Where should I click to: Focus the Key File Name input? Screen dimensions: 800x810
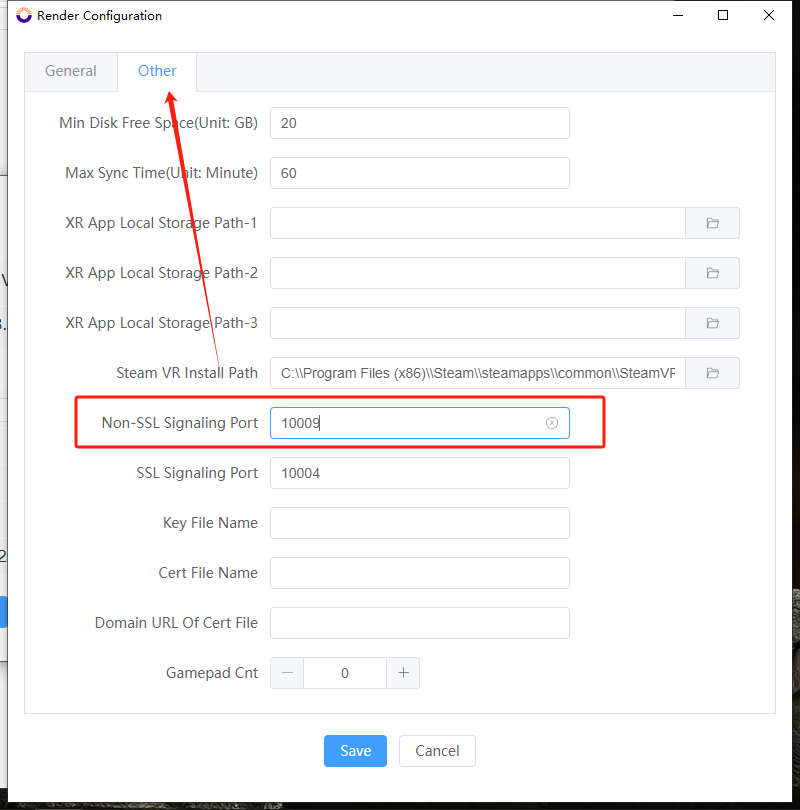(419, 523)
